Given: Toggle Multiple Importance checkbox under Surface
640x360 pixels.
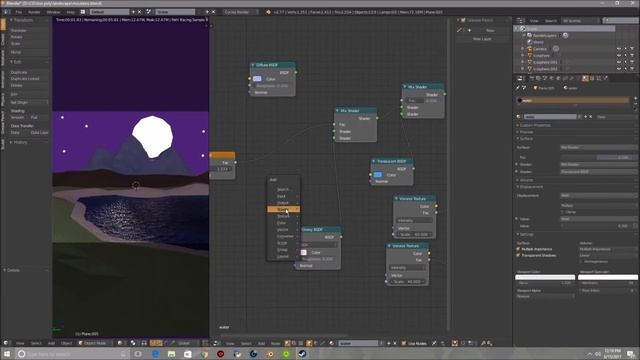Looking at the screenshot, I should click(x=518, y=249).
